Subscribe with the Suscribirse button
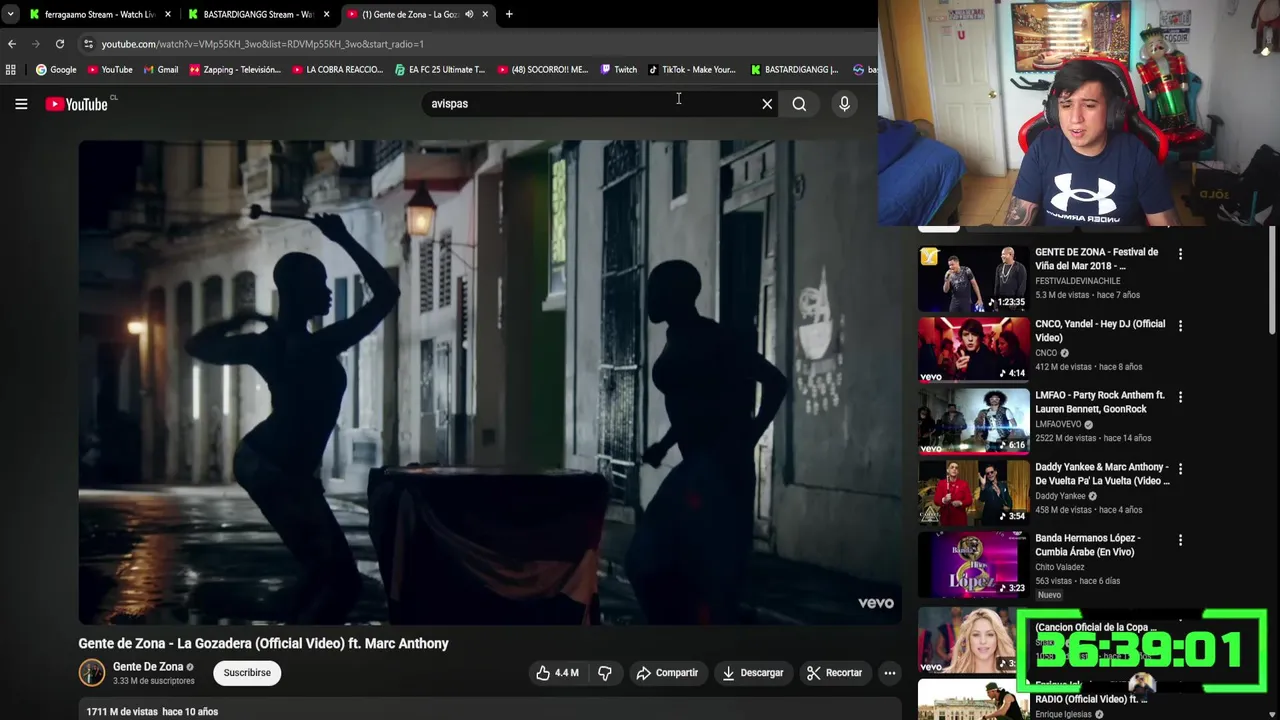The height and width of the screenshot is (720, 1280). tap(247, 673)
